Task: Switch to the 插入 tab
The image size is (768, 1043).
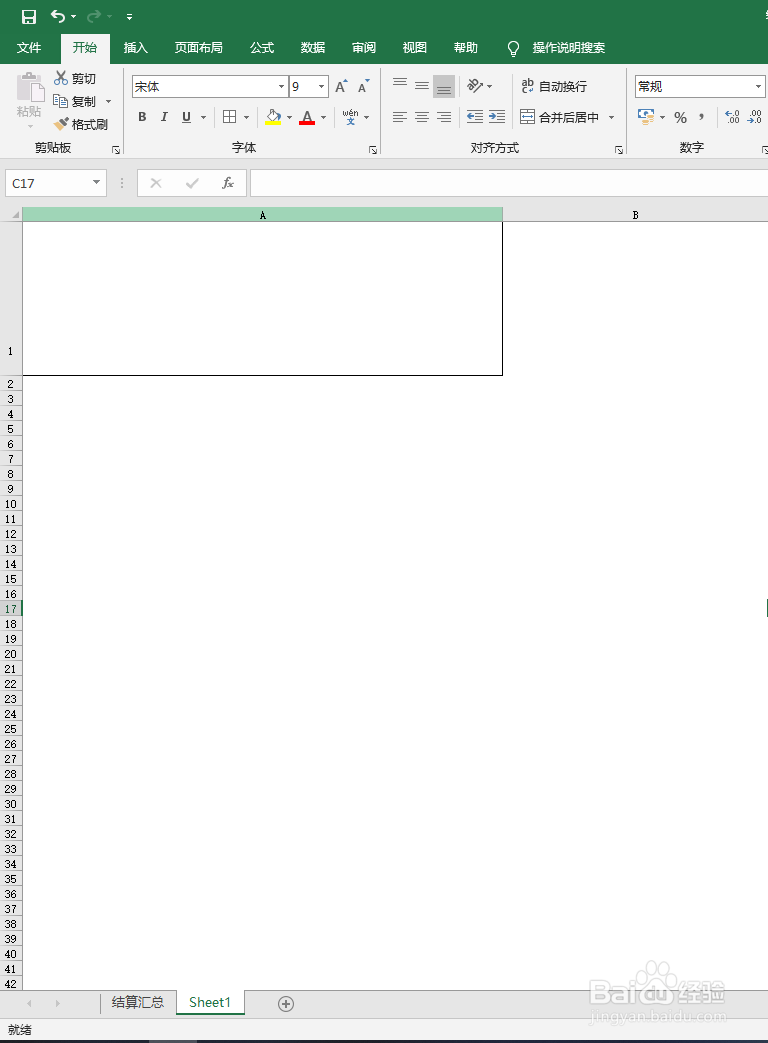Action: coord(136,47)
